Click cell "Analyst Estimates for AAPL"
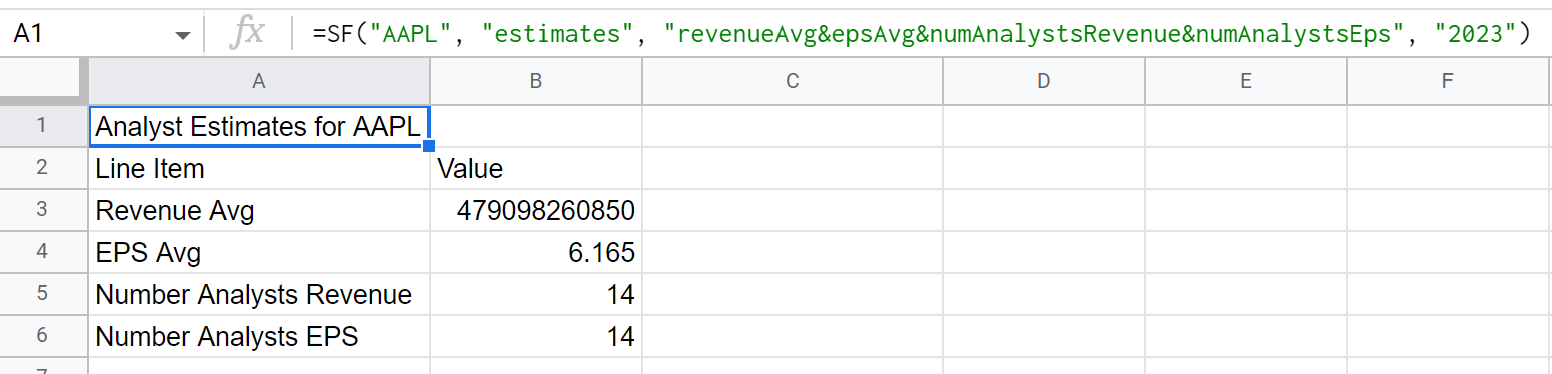This screenshot has width=1552, height=374. pyautogui.click(x=259, y=126)
